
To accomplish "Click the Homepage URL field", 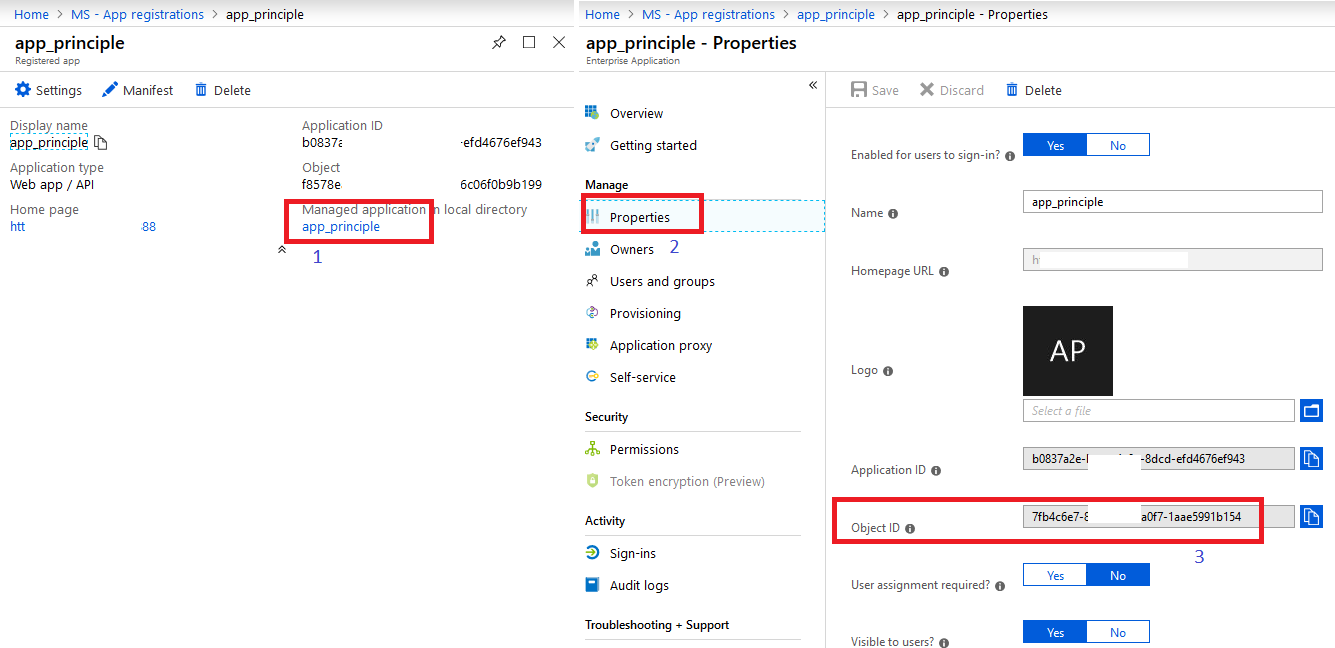I will (1172, 259).
